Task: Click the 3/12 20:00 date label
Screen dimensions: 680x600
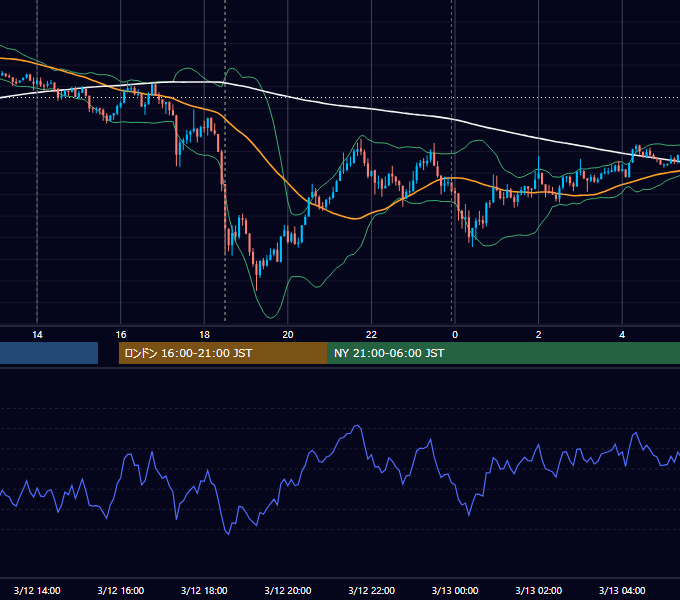Action: click(288, 590)
